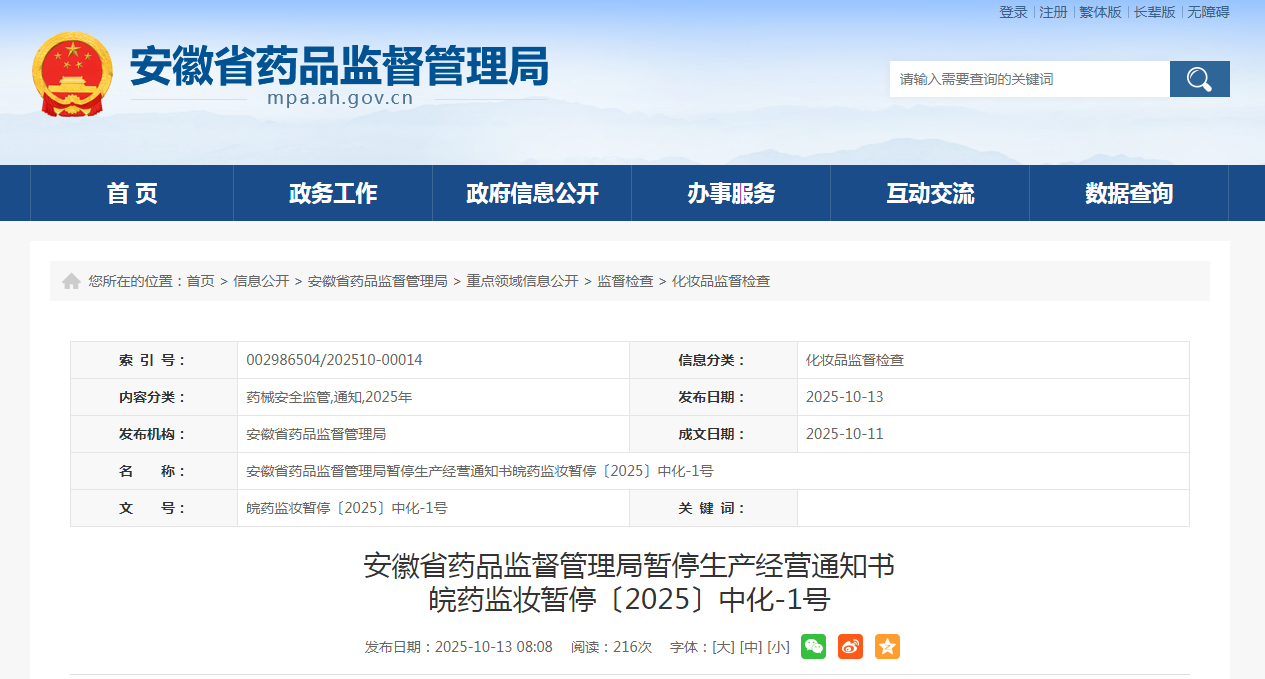Click the orange star favorites icon

click(887, 647)
